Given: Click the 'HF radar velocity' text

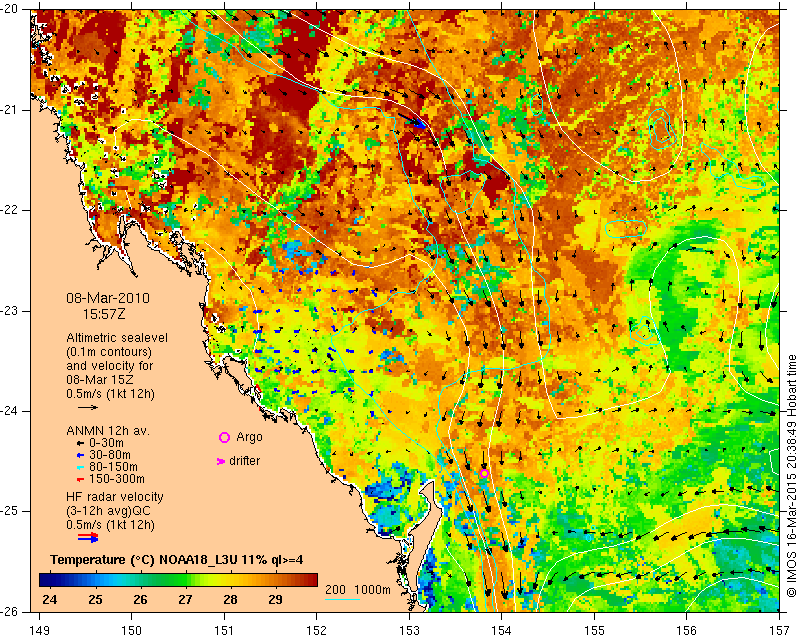Looking at the screenshot, I should 115,497.
